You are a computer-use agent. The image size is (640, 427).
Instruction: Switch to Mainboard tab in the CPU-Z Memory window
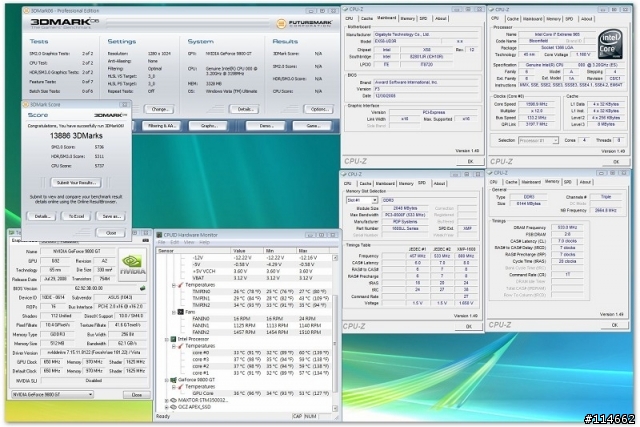point(529,182)
